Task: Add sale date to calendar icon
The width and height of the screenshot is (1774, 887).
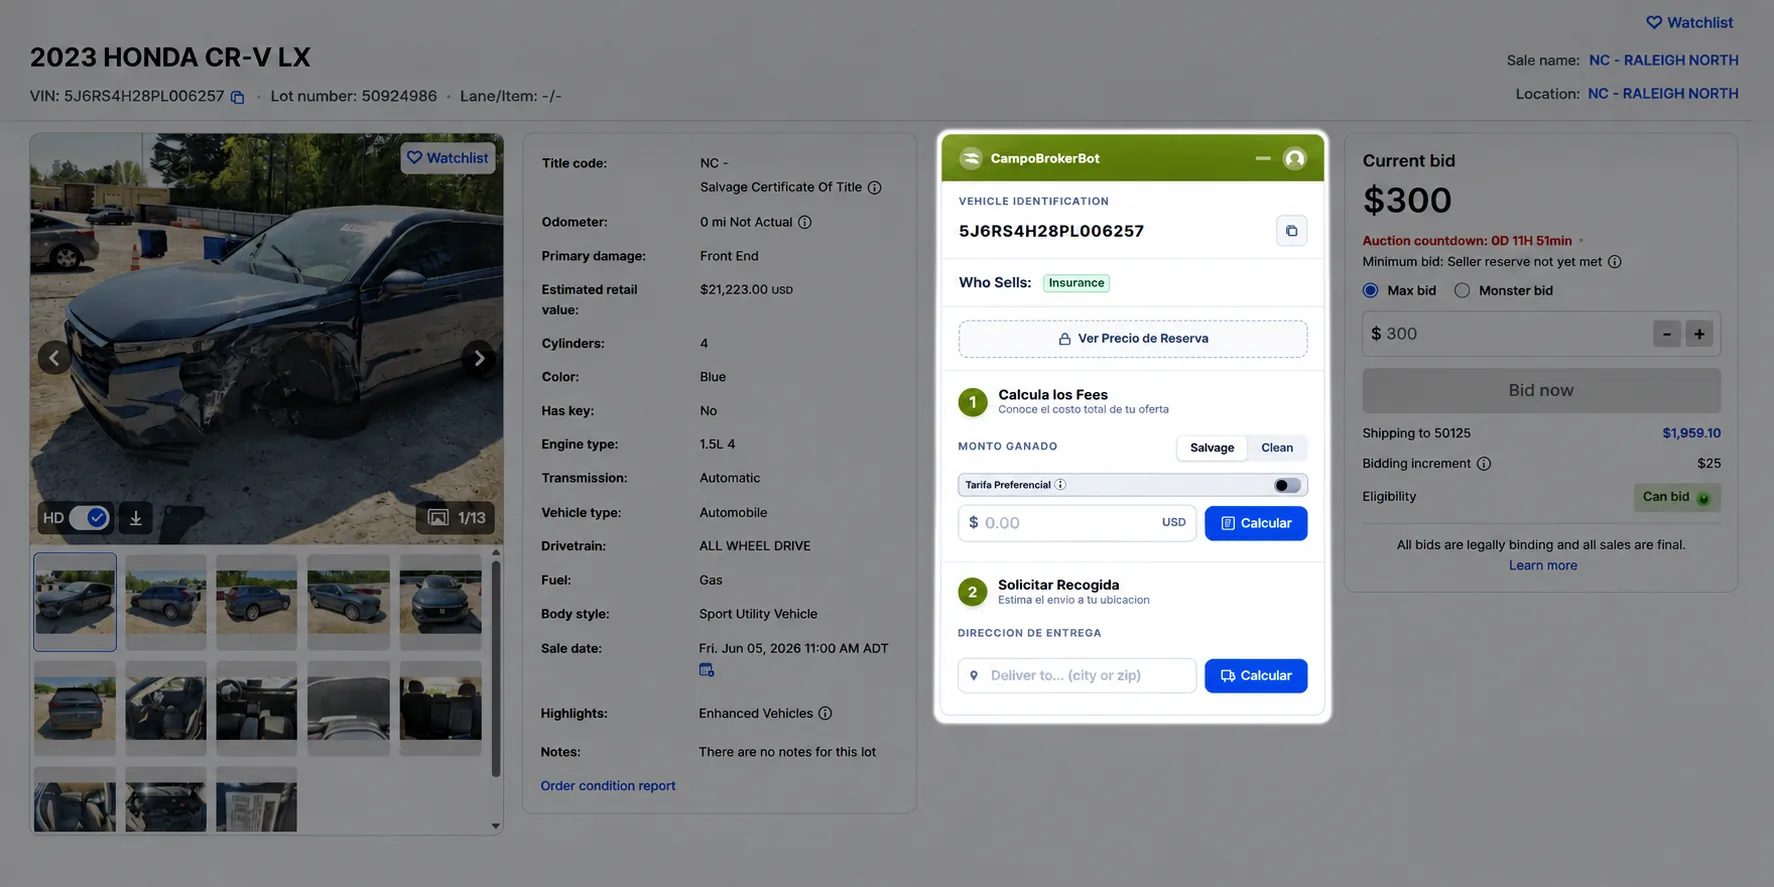Action: (706, 670)
